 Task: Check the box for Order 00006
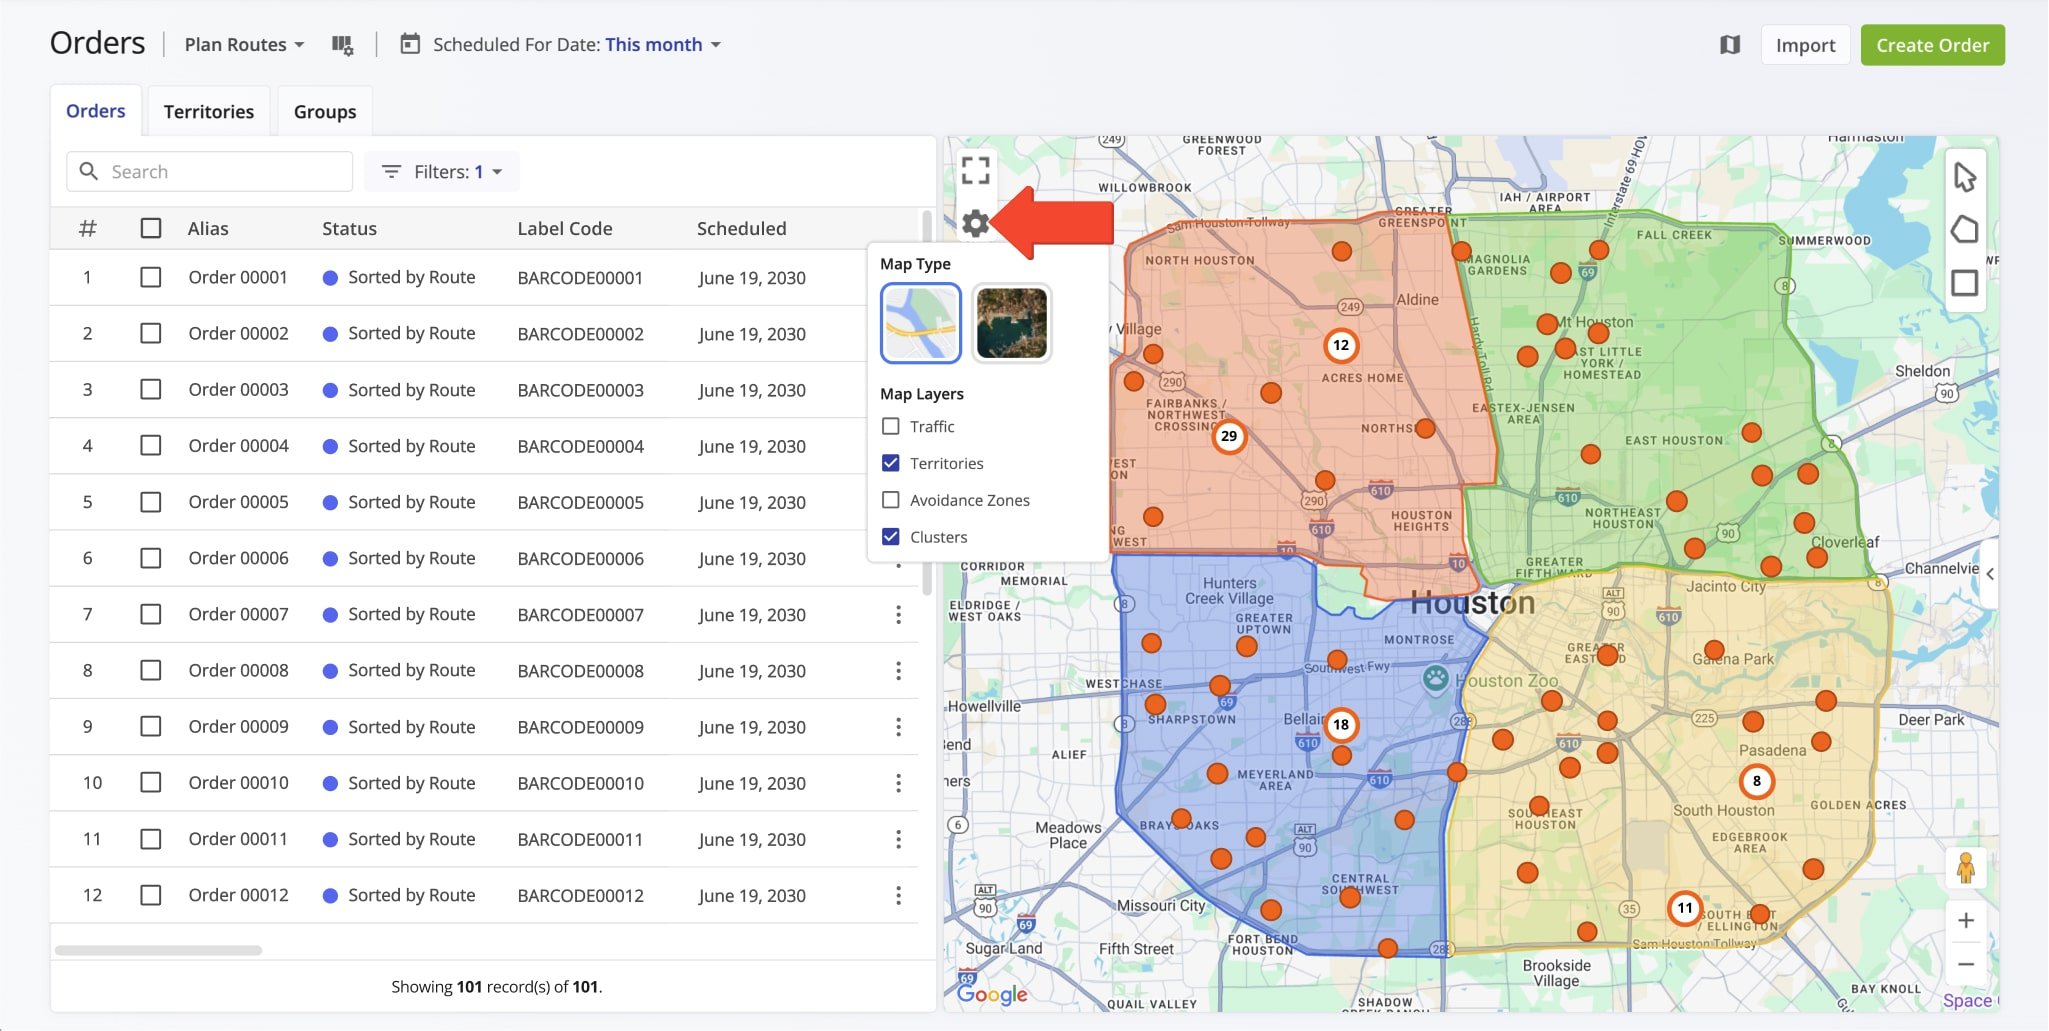(151, 558)
